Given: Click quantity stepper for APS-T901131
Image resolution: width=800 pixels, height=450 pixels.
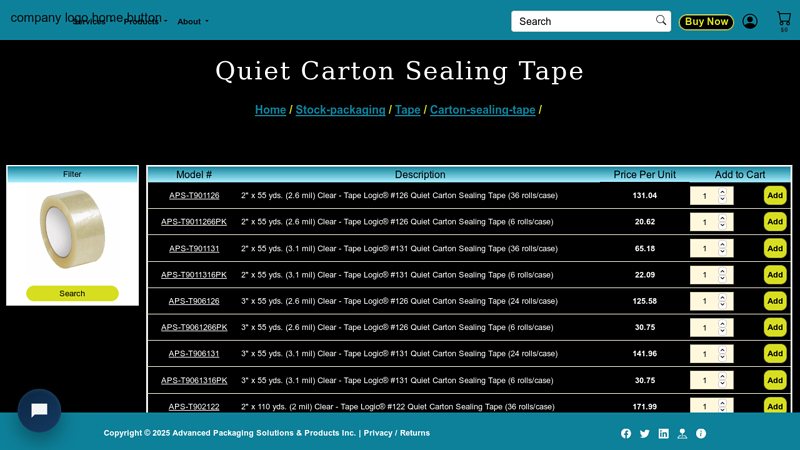Looking at the screenshot, I should pyautogui.click(x=711, y=248).
